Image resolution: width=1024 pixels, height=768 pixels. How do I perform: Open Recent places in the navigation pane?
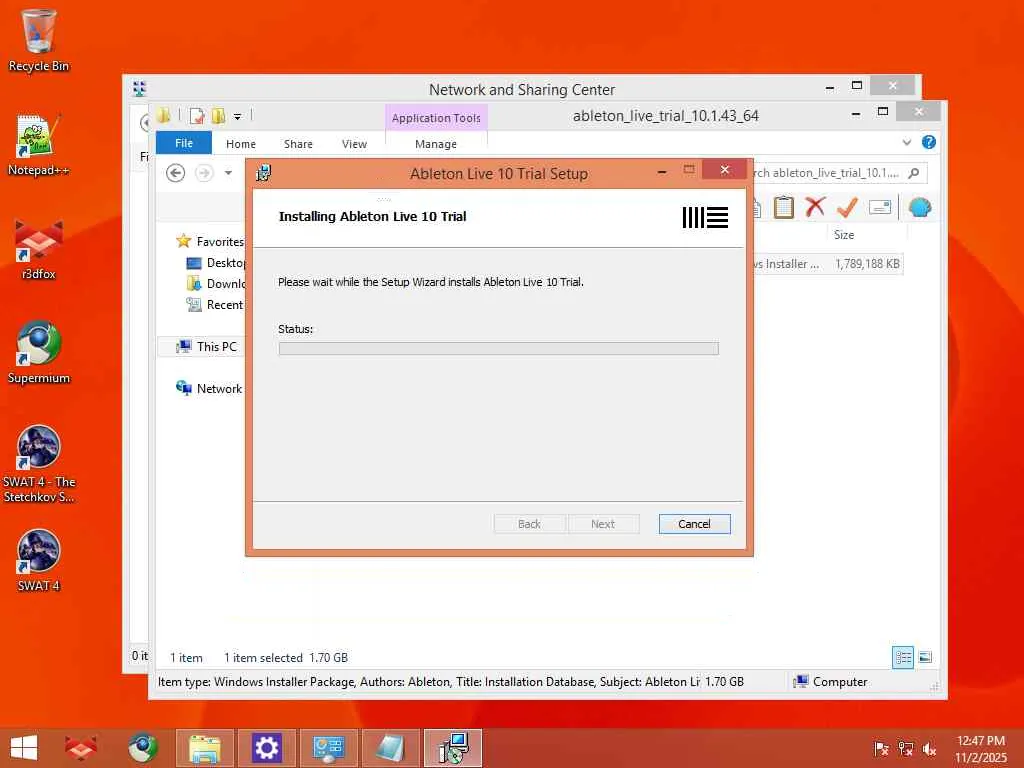click(x=216, y=304)
